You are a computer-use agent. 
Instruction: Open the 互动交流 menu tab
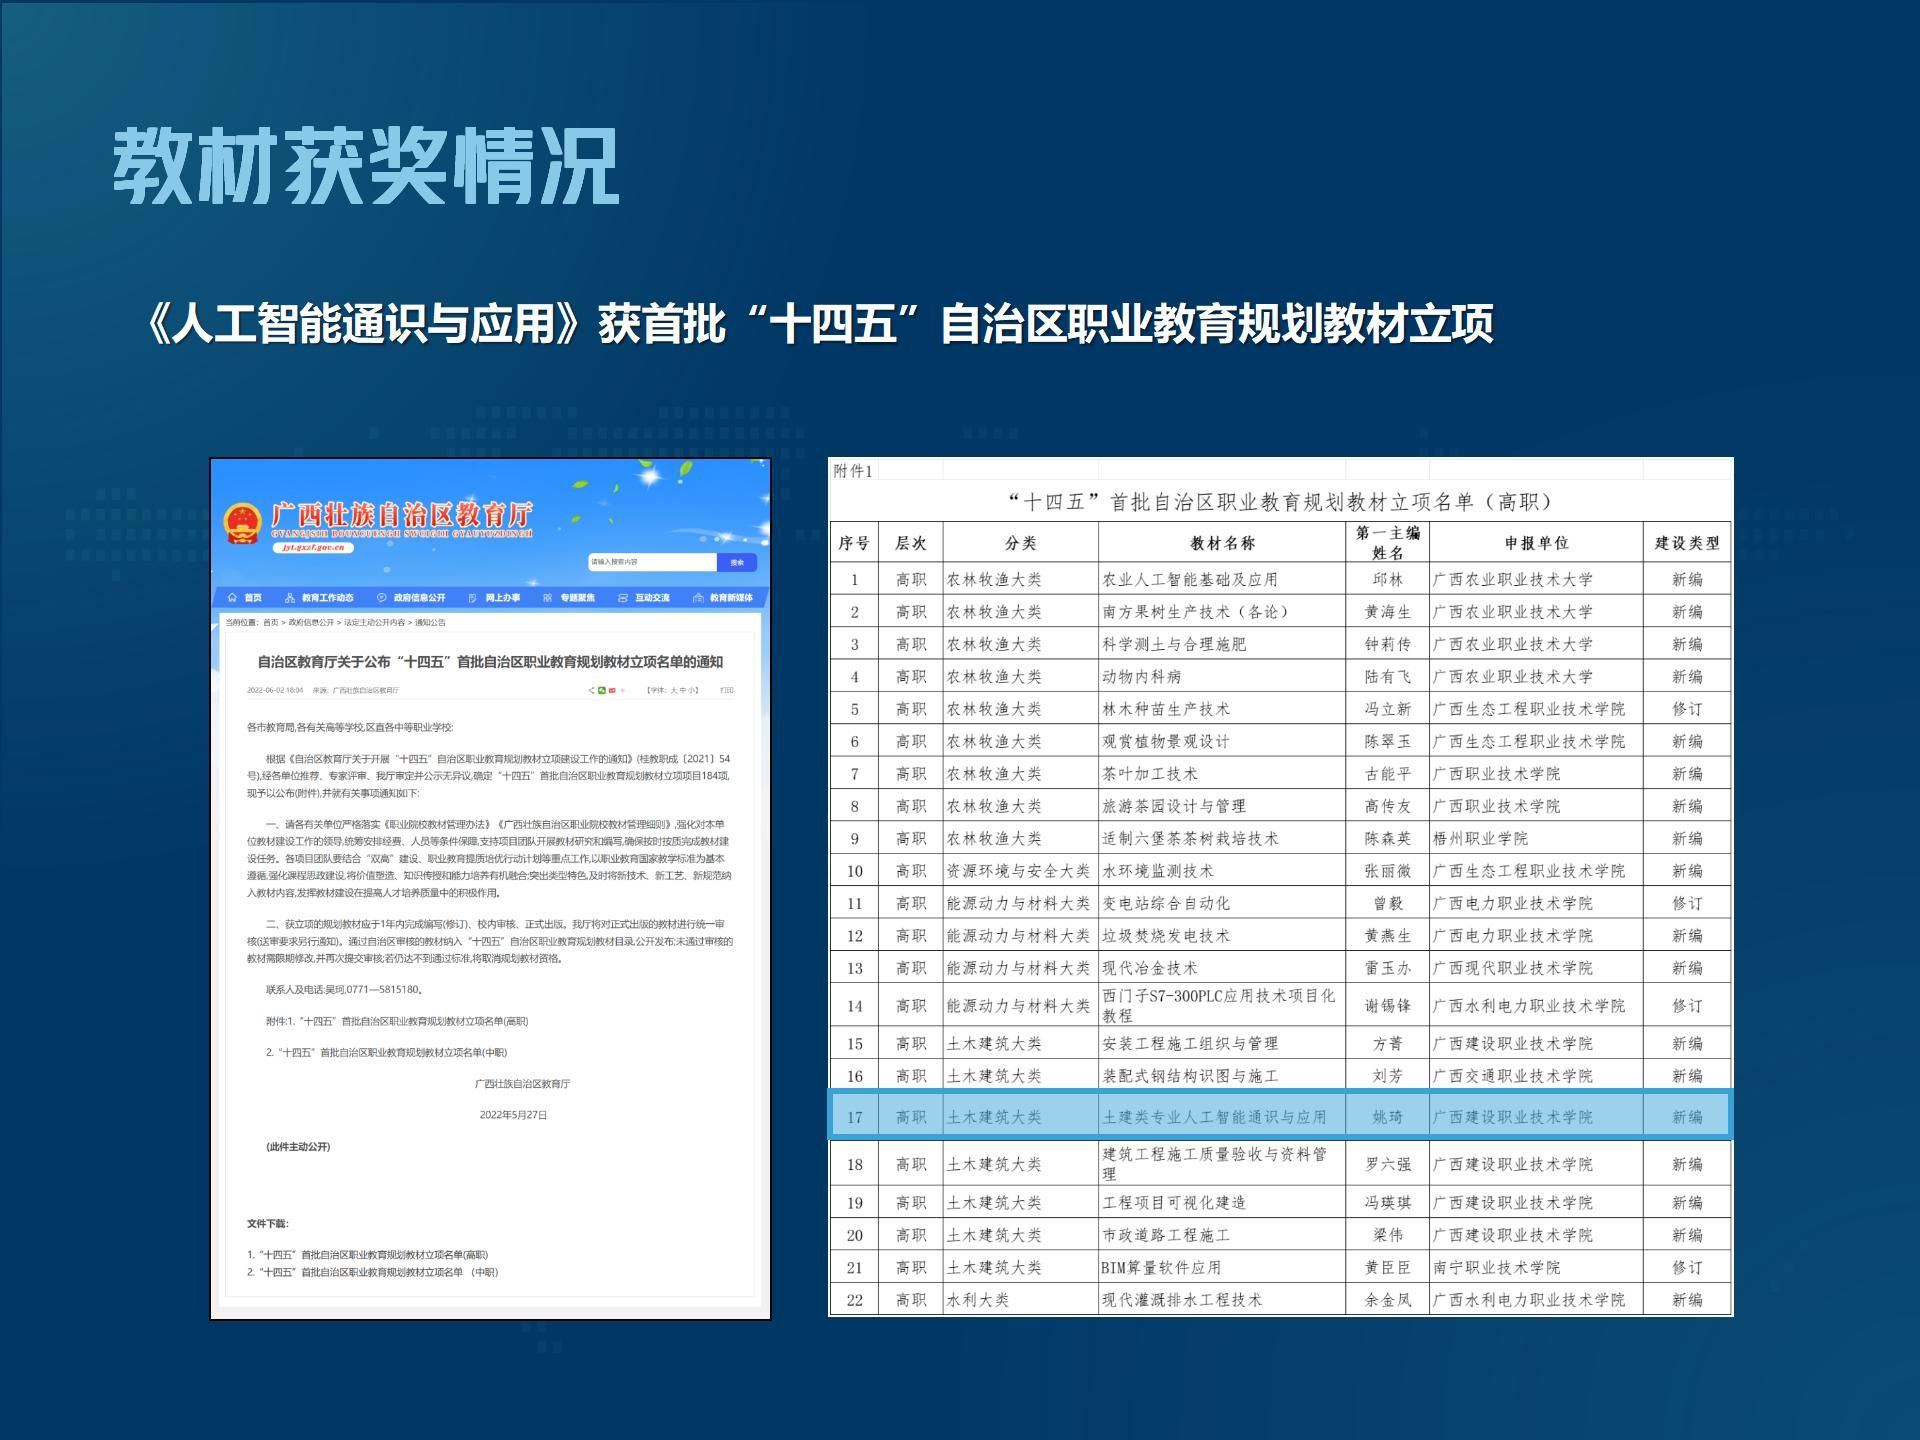(x=651, y=598)
